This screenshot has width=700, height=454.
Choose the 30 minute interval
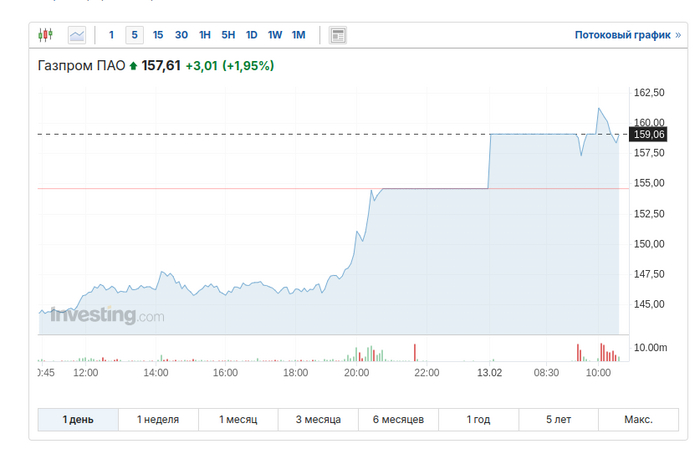181,35
